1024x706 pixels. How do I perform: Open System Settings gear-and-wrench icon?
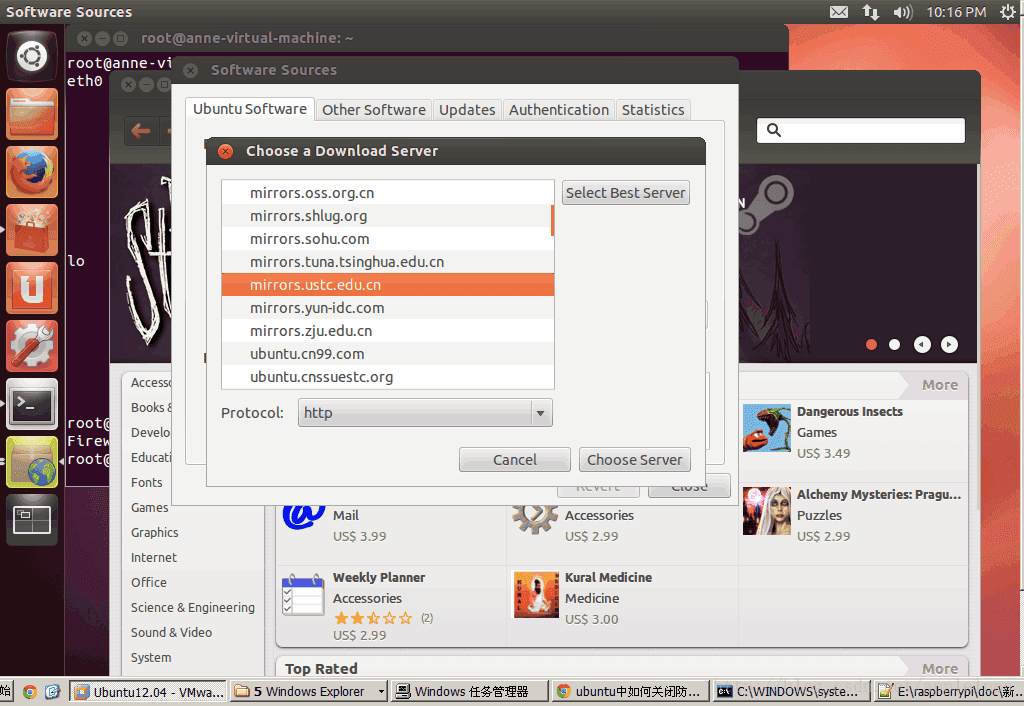(31, 346)
